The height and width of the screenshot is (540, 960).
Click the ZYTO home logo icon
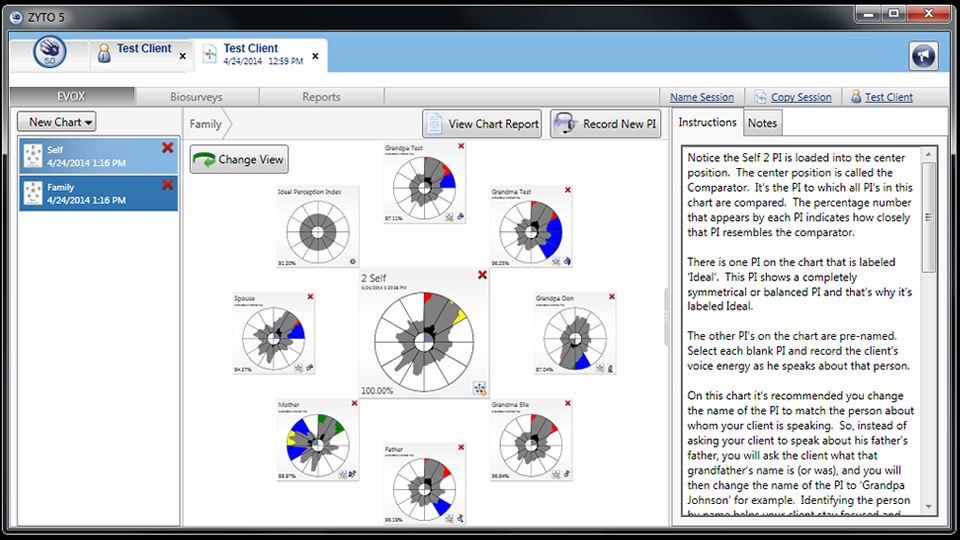pos(48,52)
